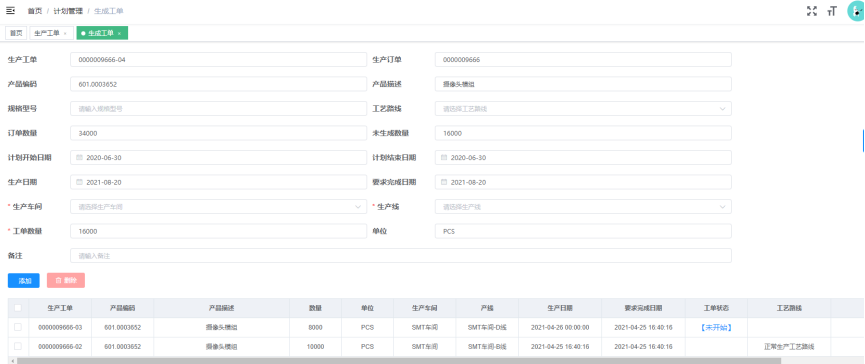This screenshot has width=865, height=364.
Task: Open calendar for 生产日期 field
Action: point(79,182)
